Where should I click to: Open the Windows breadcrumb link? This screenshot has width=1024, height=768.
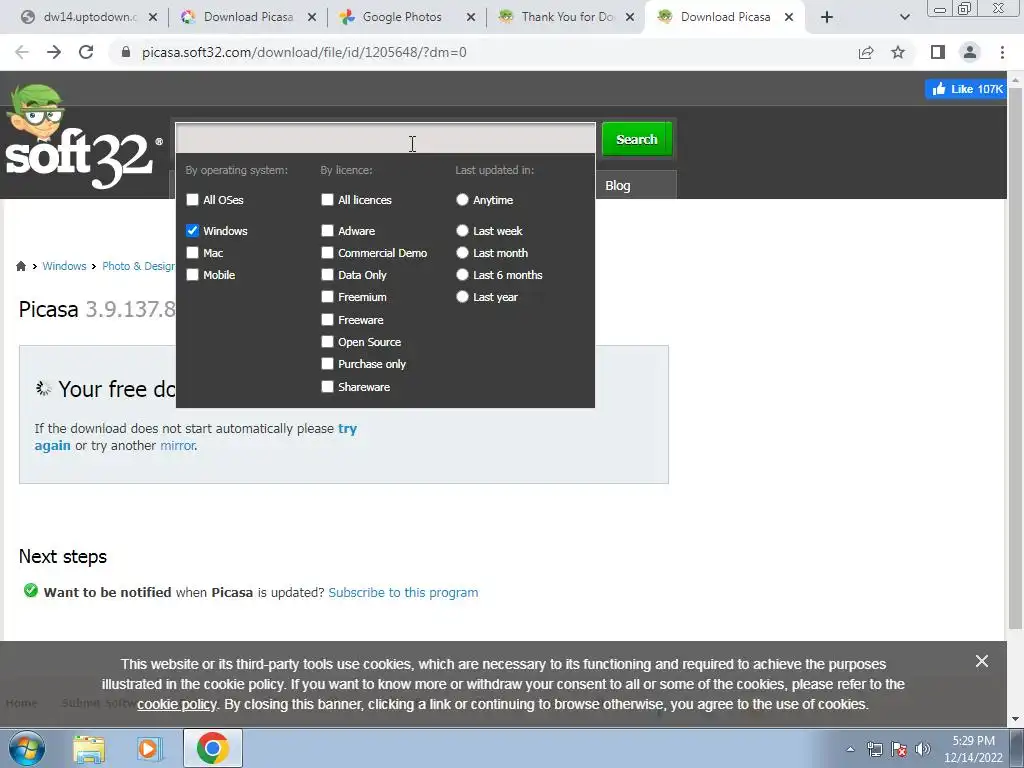[x=64, y=266]
